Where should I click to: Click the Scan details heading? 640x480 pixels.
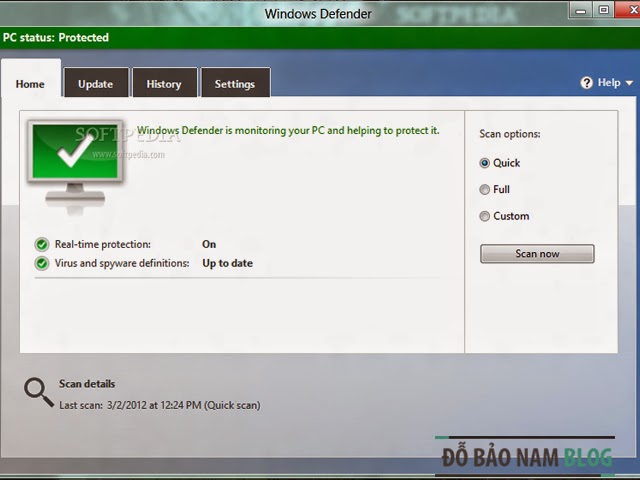tap(87, 384)
